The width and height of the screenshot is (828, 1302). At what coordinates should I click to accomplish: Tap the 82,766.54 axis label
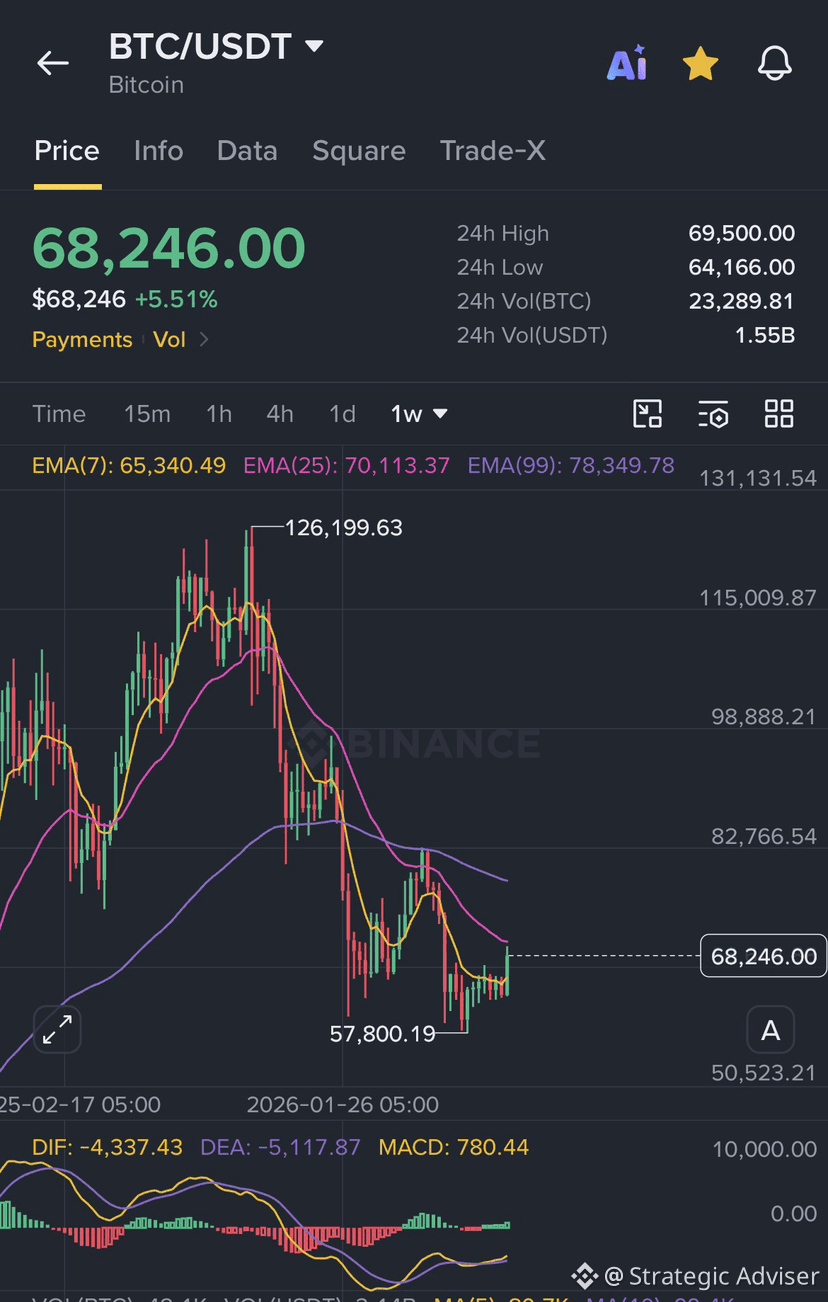coord(764,836)
